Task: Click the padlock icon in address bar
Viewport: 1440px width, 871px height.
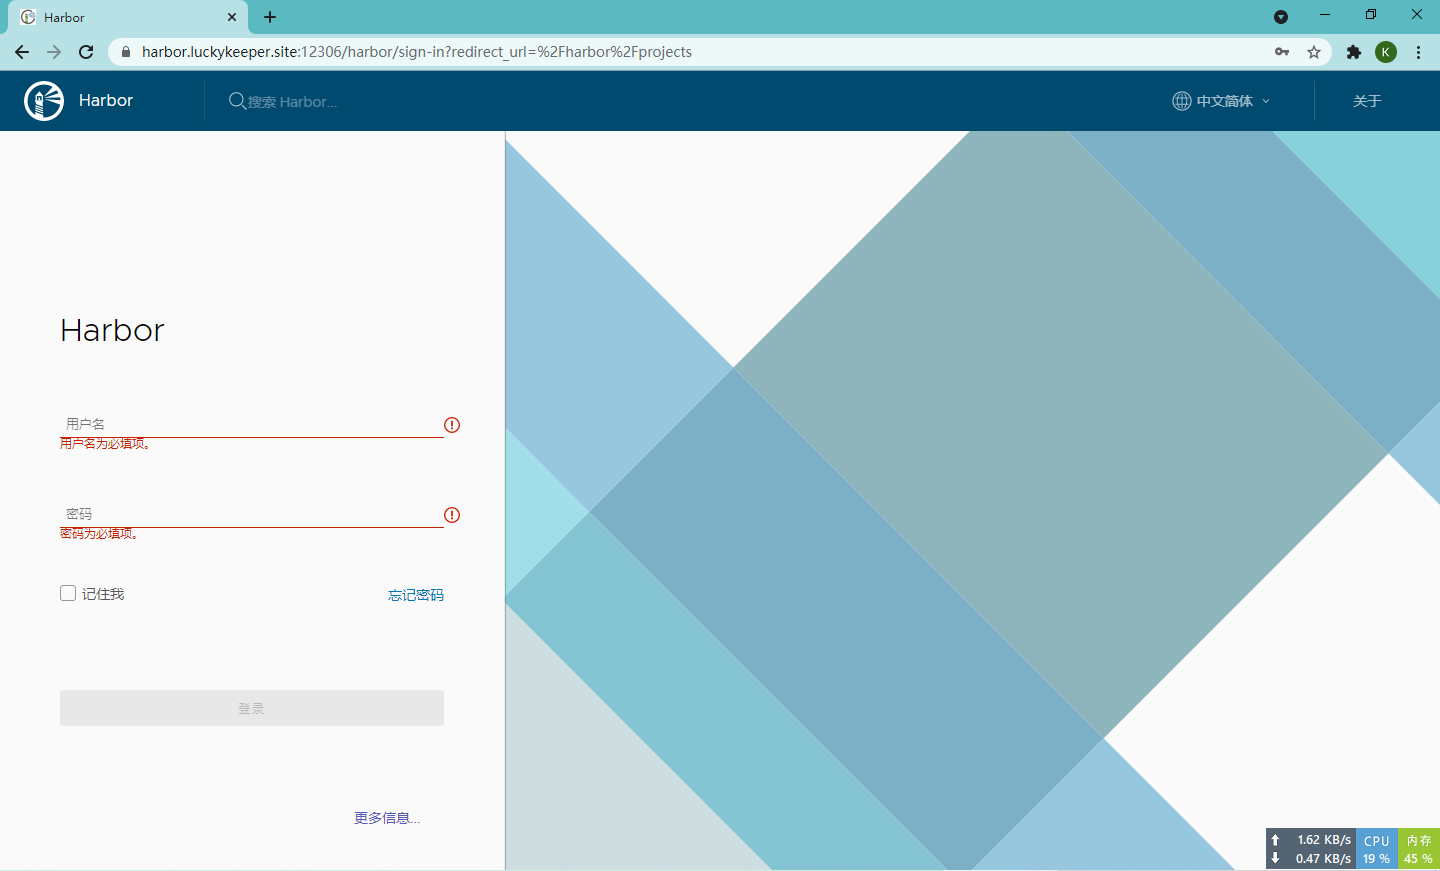Action: pyautogui.click(x=126, y=51)
